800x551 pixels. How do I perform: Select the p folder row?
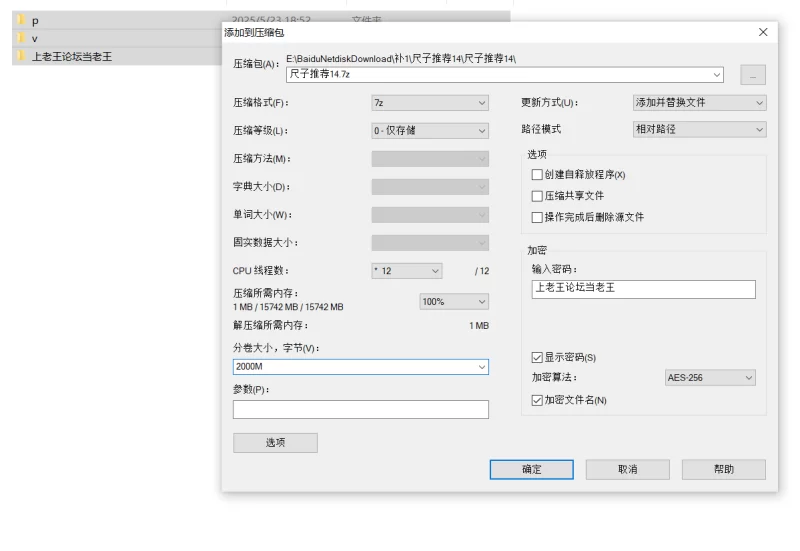[x=116, y=21]
